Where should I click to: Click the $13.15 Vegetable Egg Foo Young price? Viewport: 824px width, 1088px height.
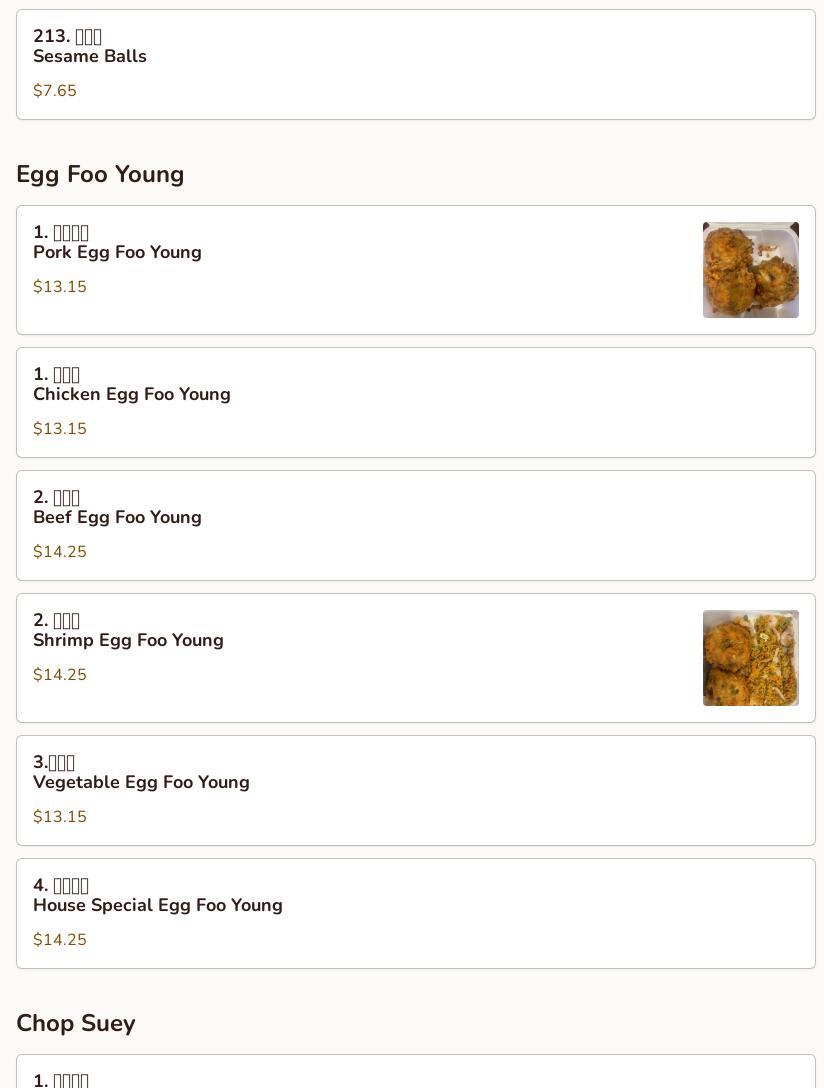coord(60,817)
